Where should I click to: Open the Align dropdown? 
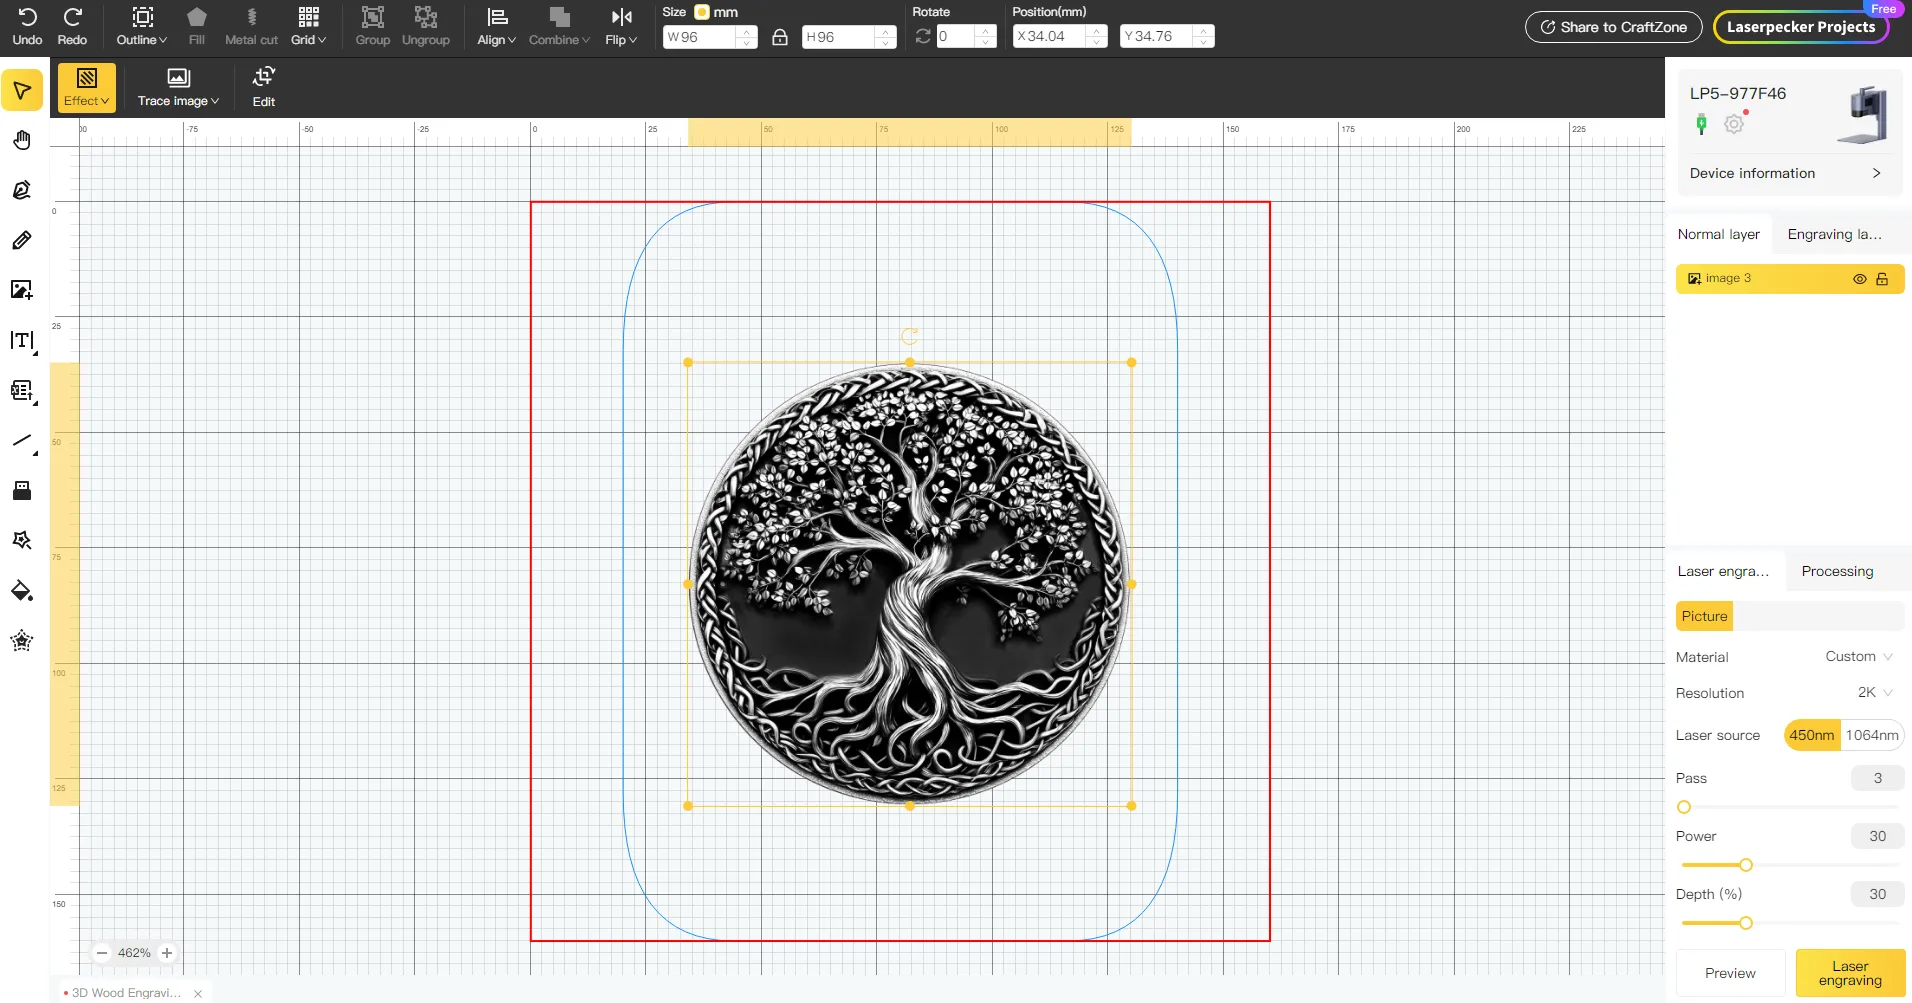[x=497, y=27]
